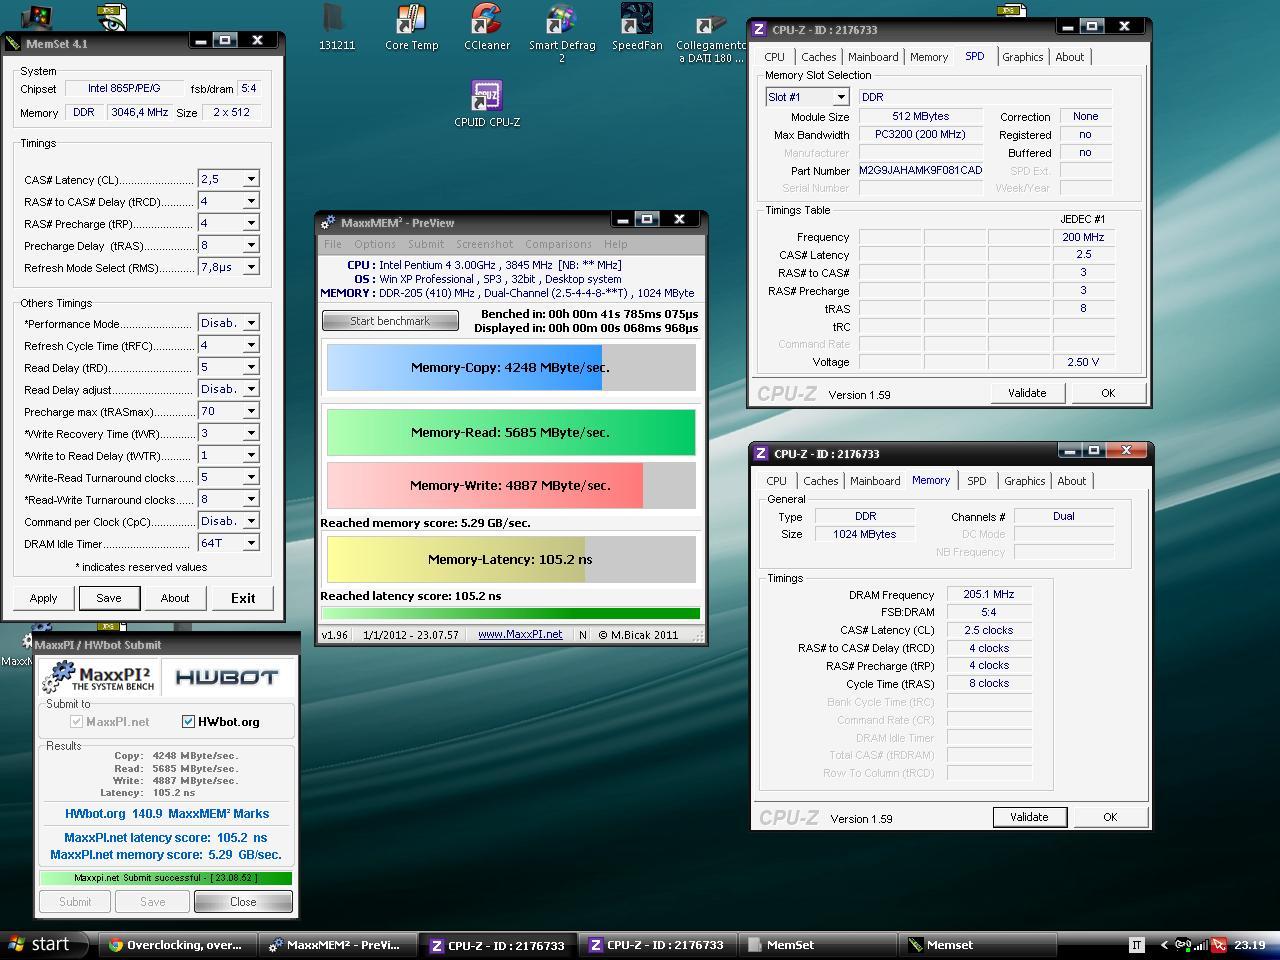The image size is (1280, 960).
Task: Click the Apply button in MemSet
Action: click(x=43, y=598)
